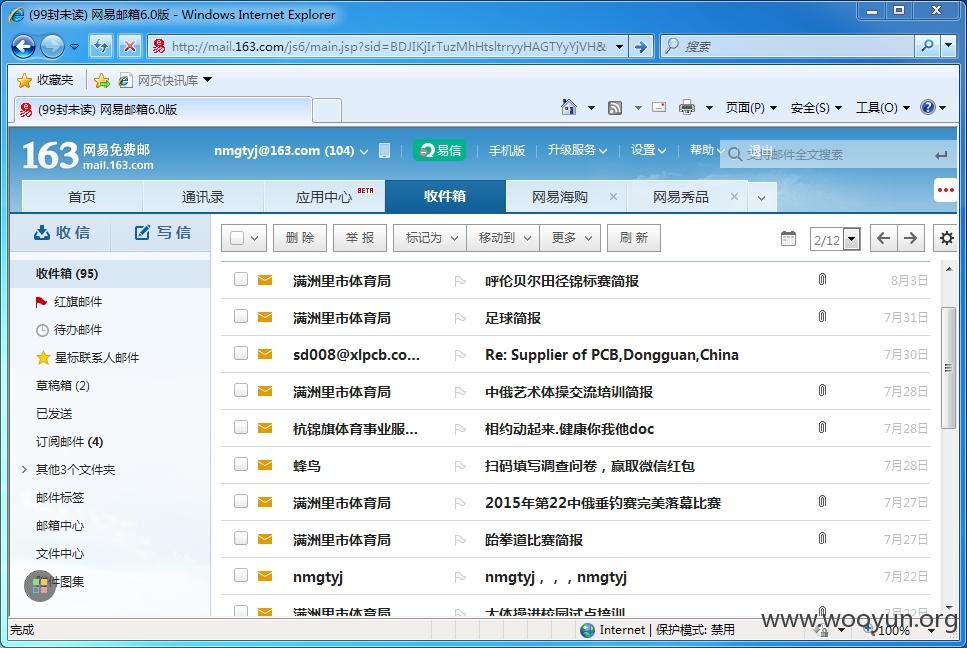Click the Favorites star icon
Image resolution: width=967 pixels, height=648 pixels.
(25, 80)
